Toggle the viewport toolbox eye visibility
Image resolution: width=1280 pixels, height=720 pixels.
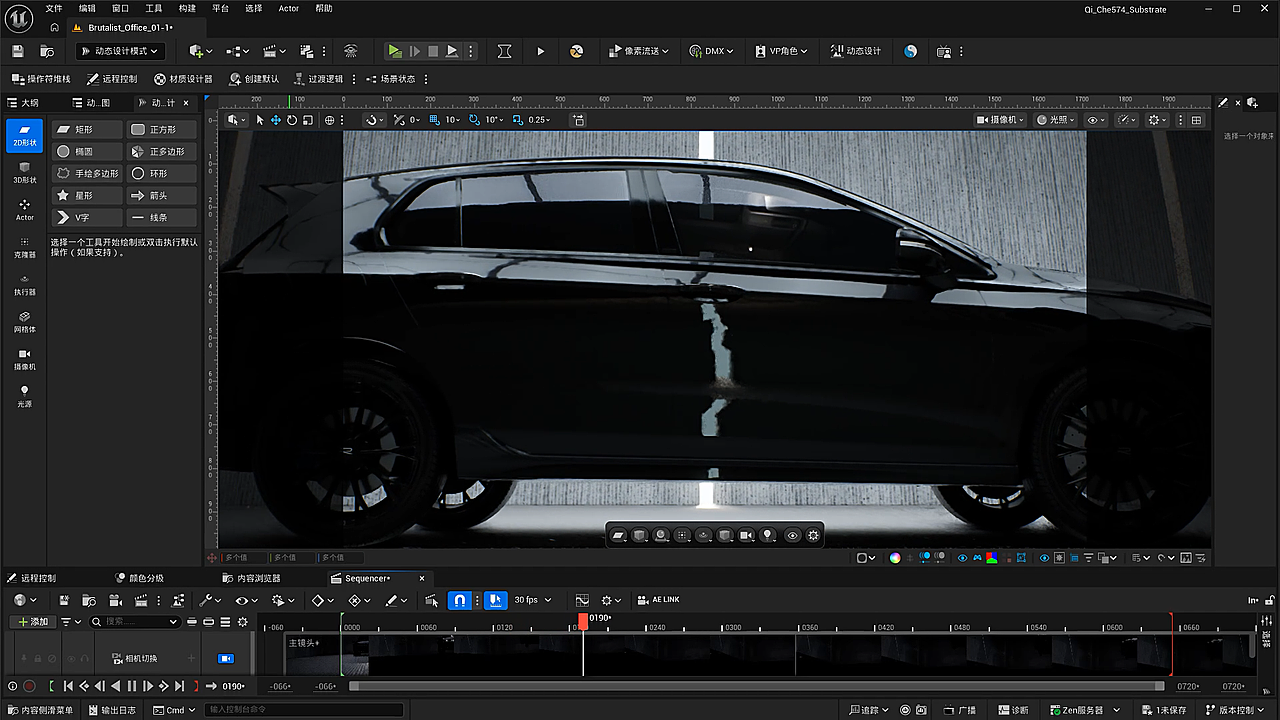793,536
